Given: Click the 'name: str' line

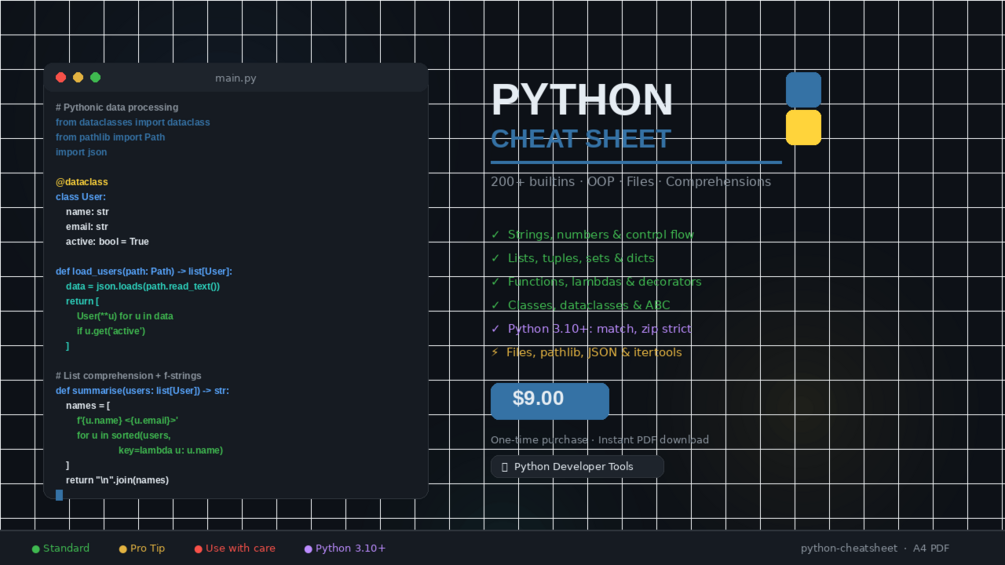Looking at the screenshot, I should click(87, 211).
